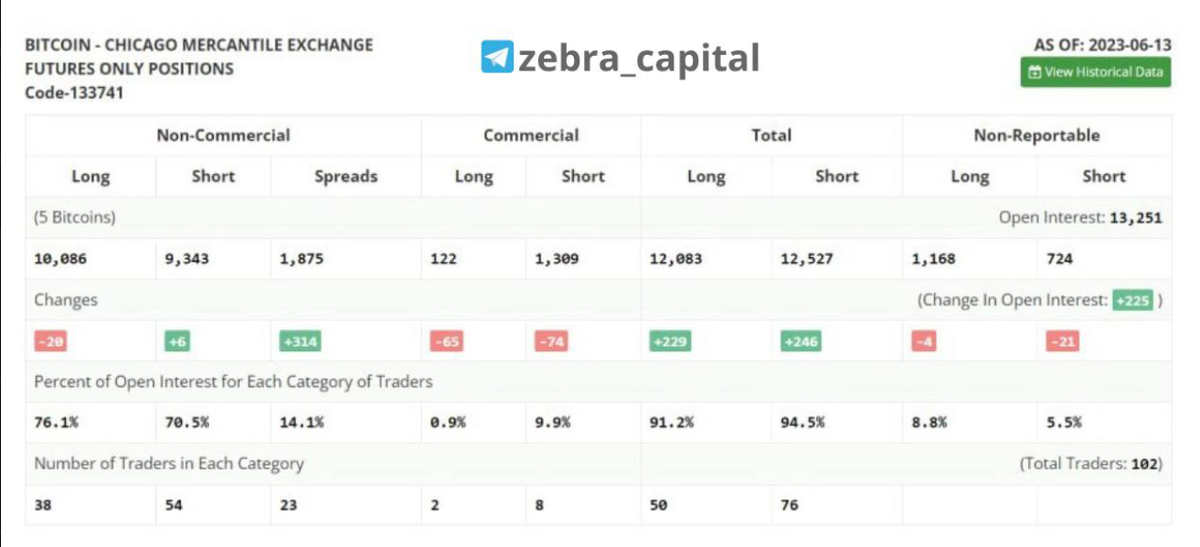The image size is (1200, 547).
Task: Click the View Historical Data button
Action: click(x=1096, y=72)
